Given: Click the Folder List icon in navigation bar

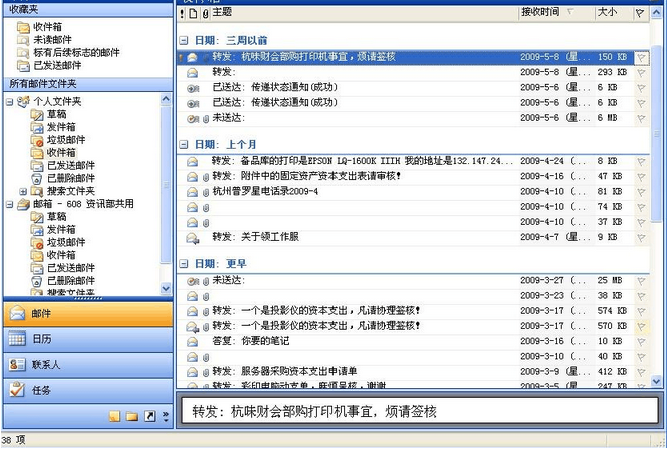Looking at the screenshot, I should [132, 416].
